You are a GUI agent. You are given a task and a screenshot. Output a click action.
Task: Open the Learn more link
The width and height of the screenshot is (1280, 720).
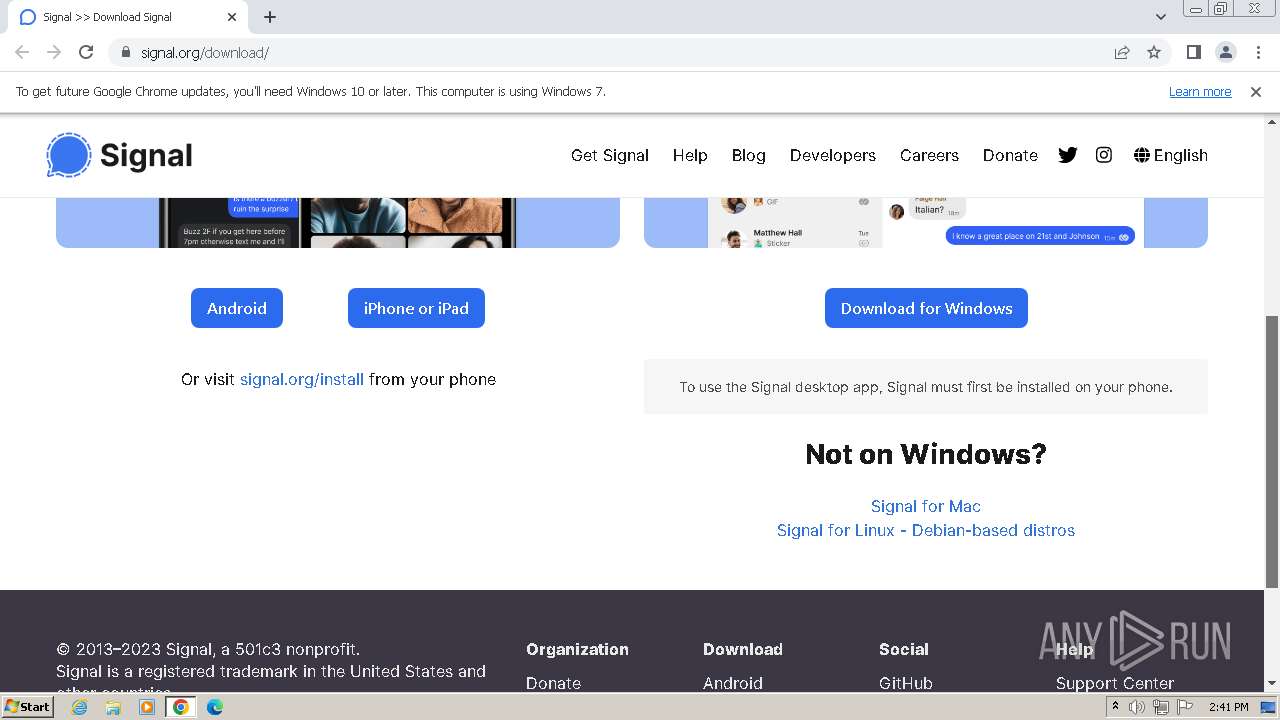coord(1200,91)
